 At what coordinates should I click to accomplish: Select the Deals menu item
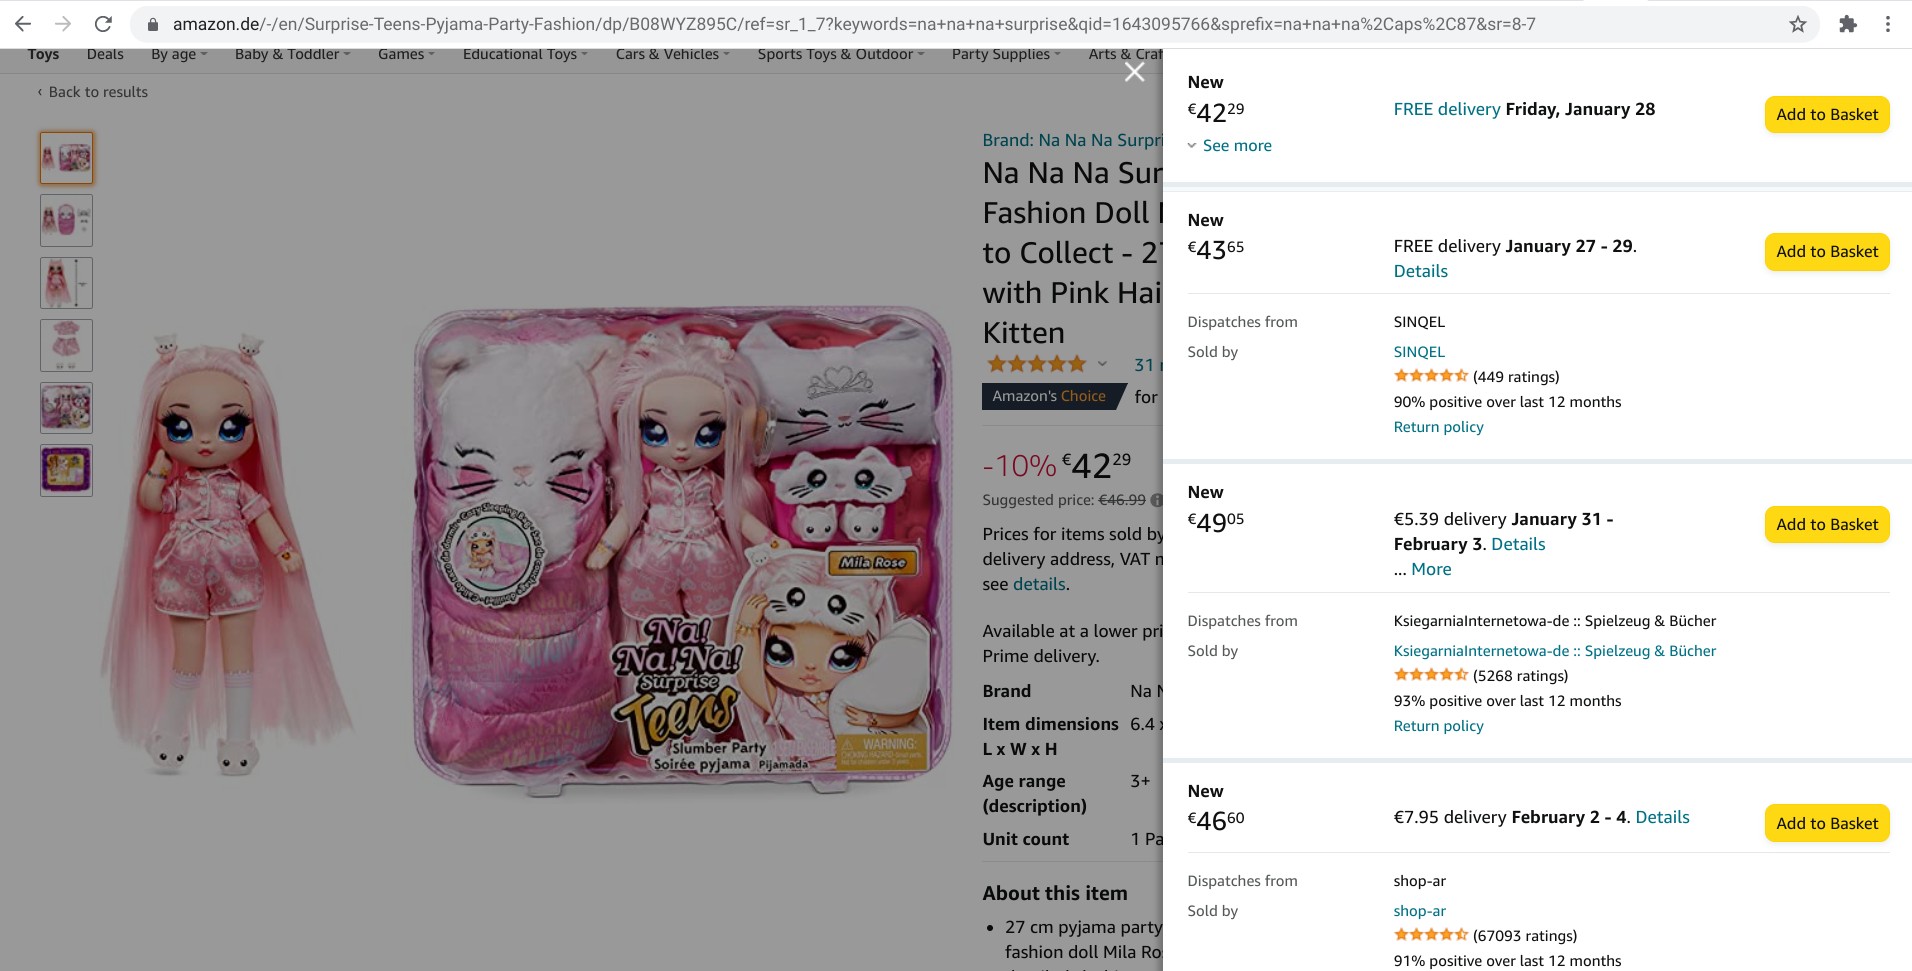tap(105, 54)
